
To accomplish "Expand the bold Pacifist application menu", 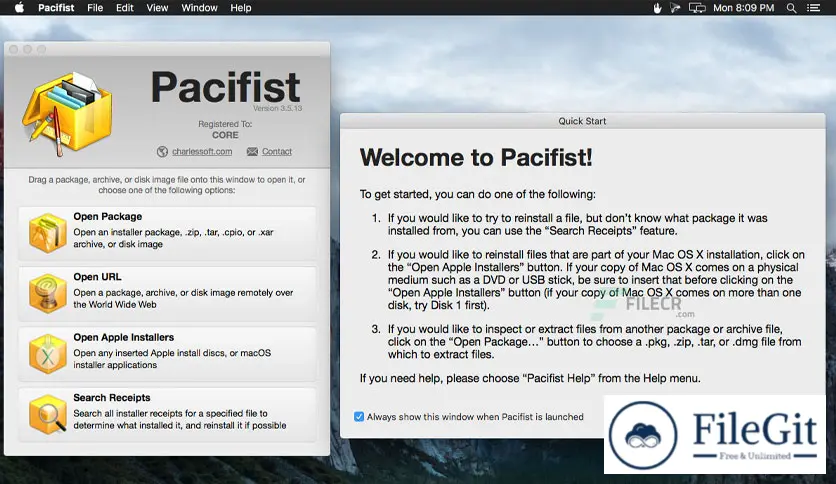I will click(x=57, y=8).
